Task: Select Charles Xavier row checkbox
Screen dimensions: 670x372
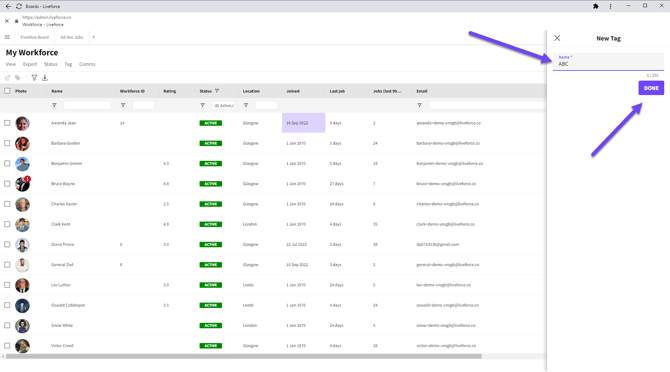Action: (7, 204)
